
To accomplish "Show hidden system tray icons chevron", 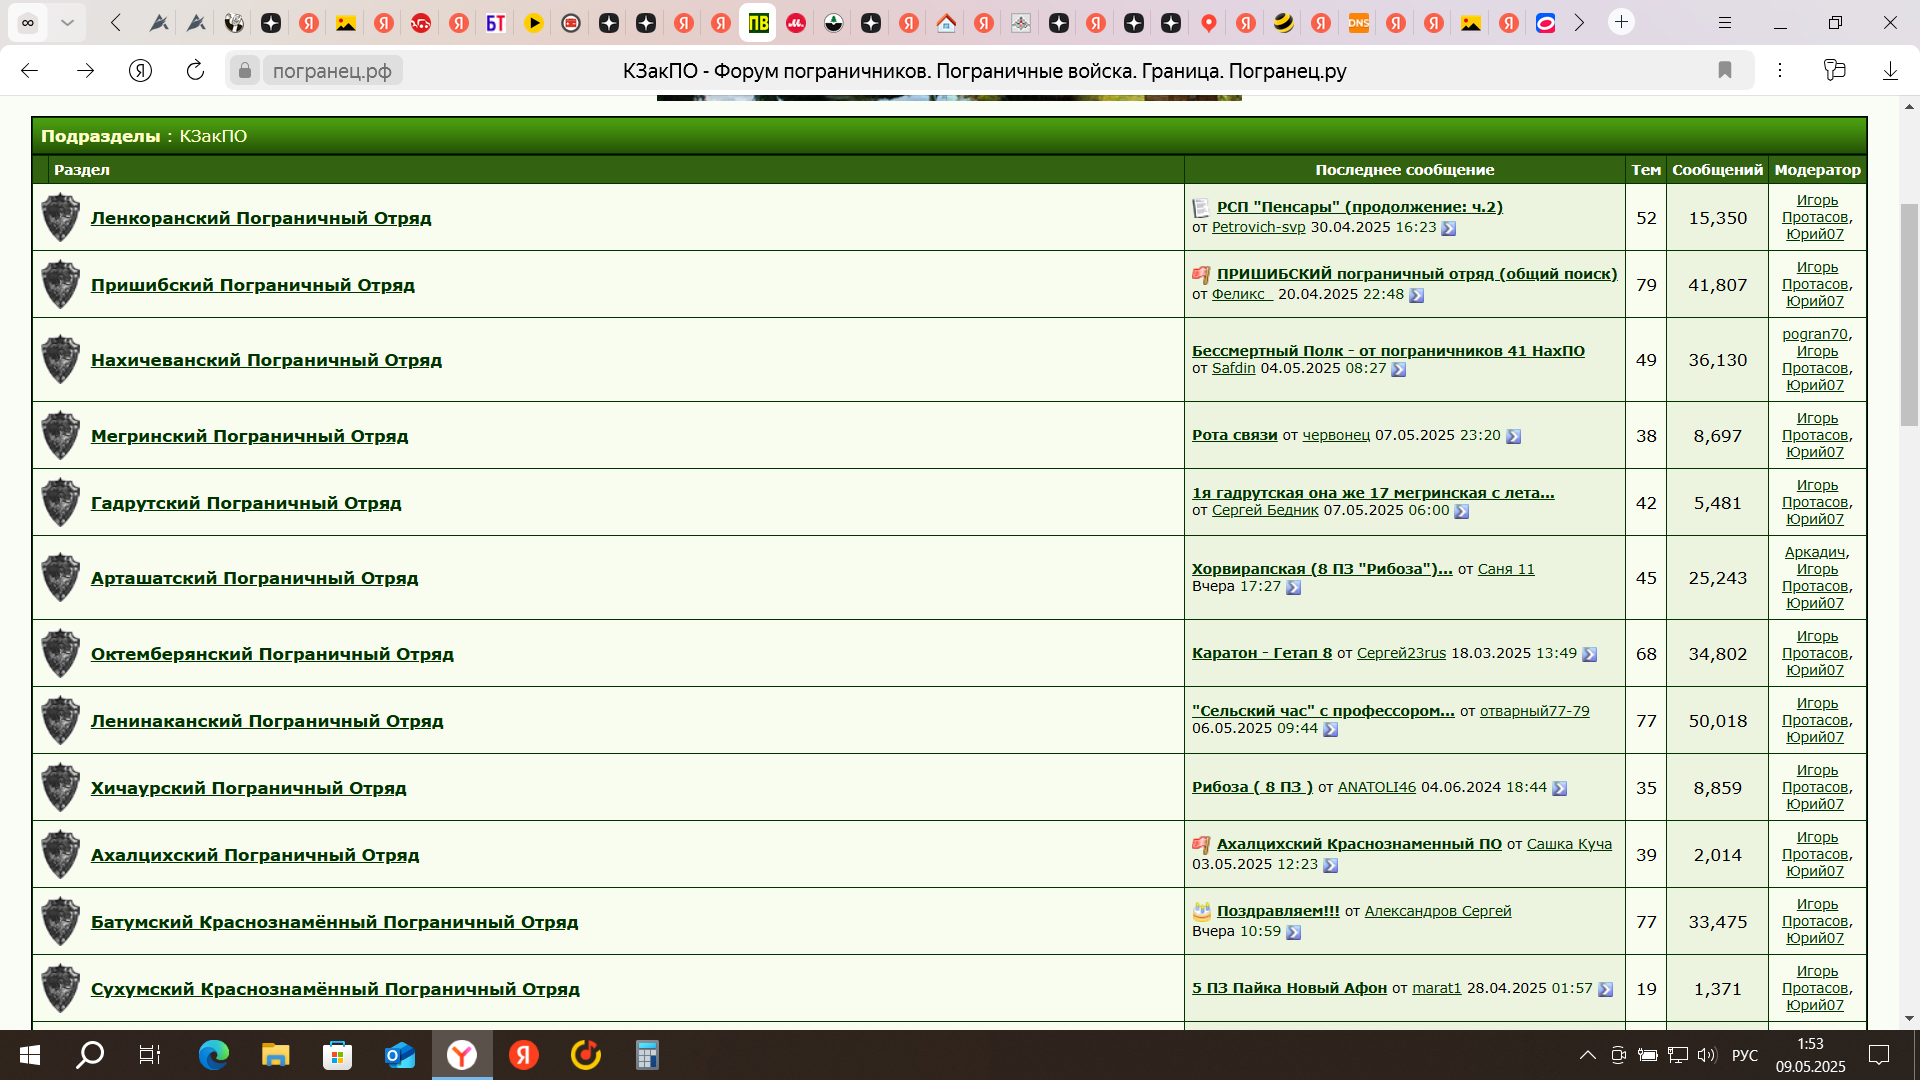I will click(x=1587, y=1055).
